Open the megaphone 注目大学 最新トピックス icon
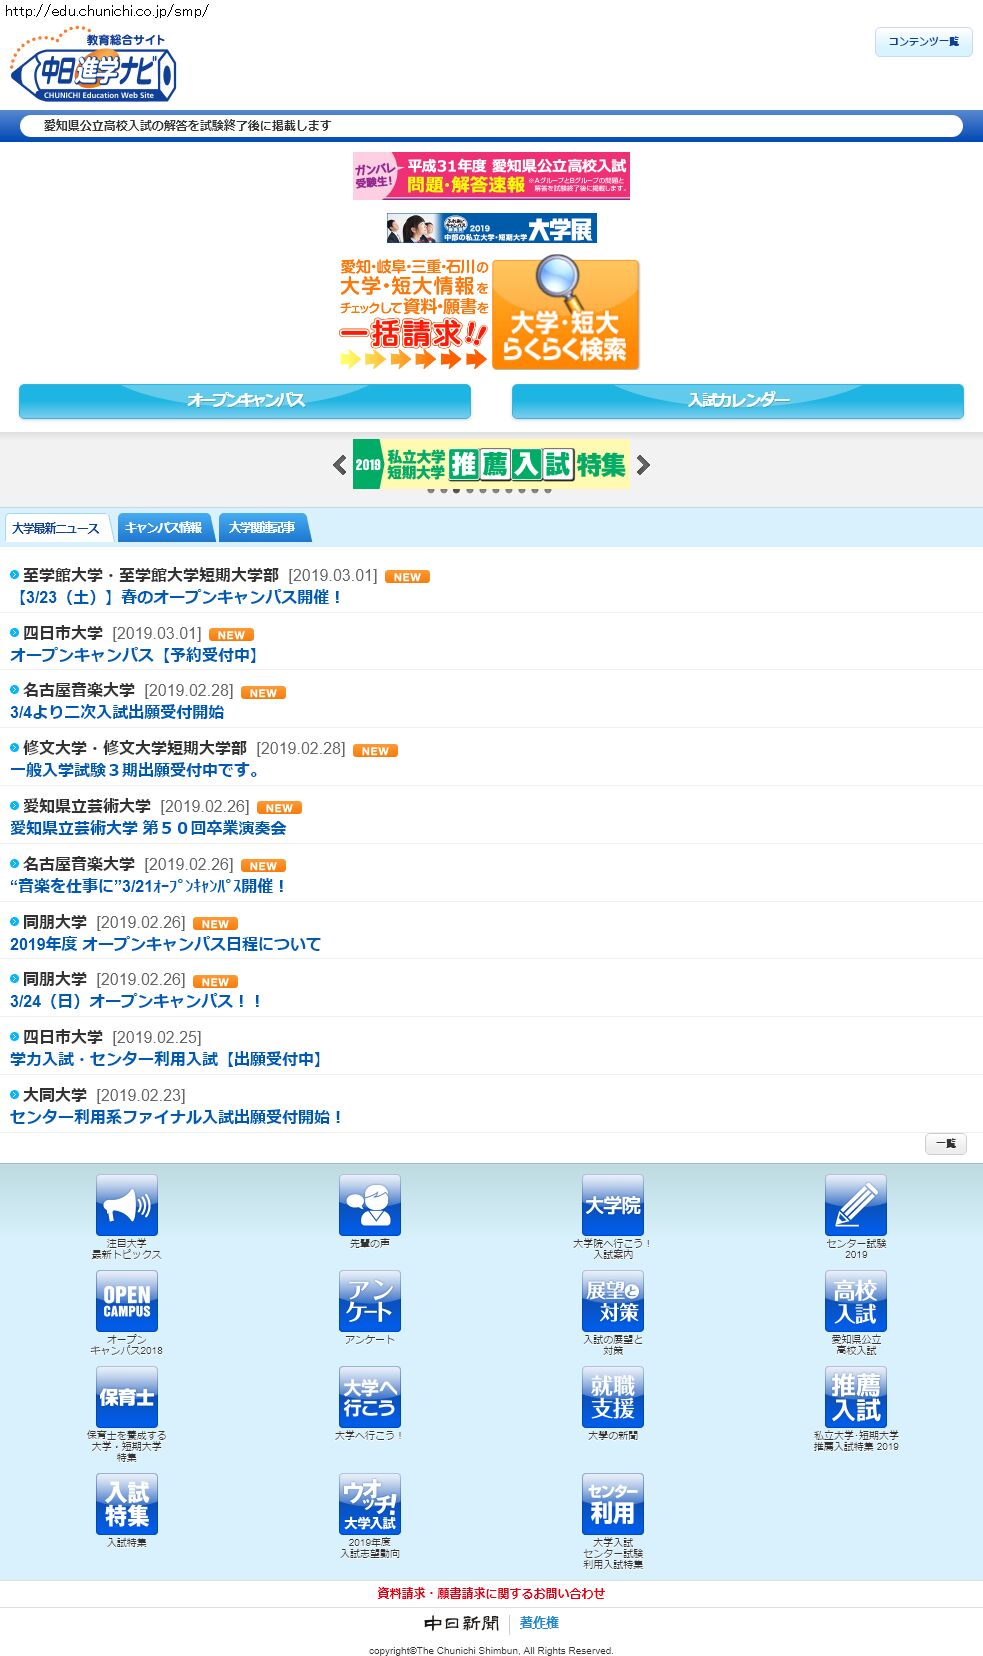 (126, 1205)
